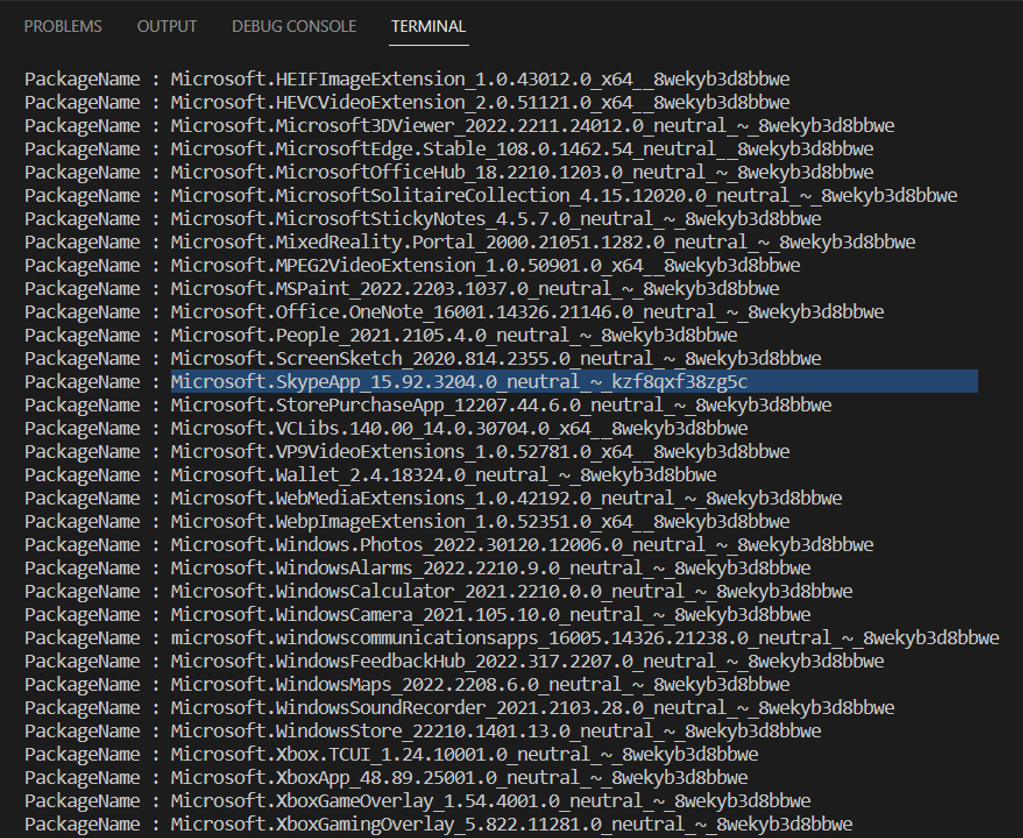Screen dimensions: 1023x838
Task: Click the Microsoft.MicrosoftOfficeHub package line
Action: click(449, 172)
